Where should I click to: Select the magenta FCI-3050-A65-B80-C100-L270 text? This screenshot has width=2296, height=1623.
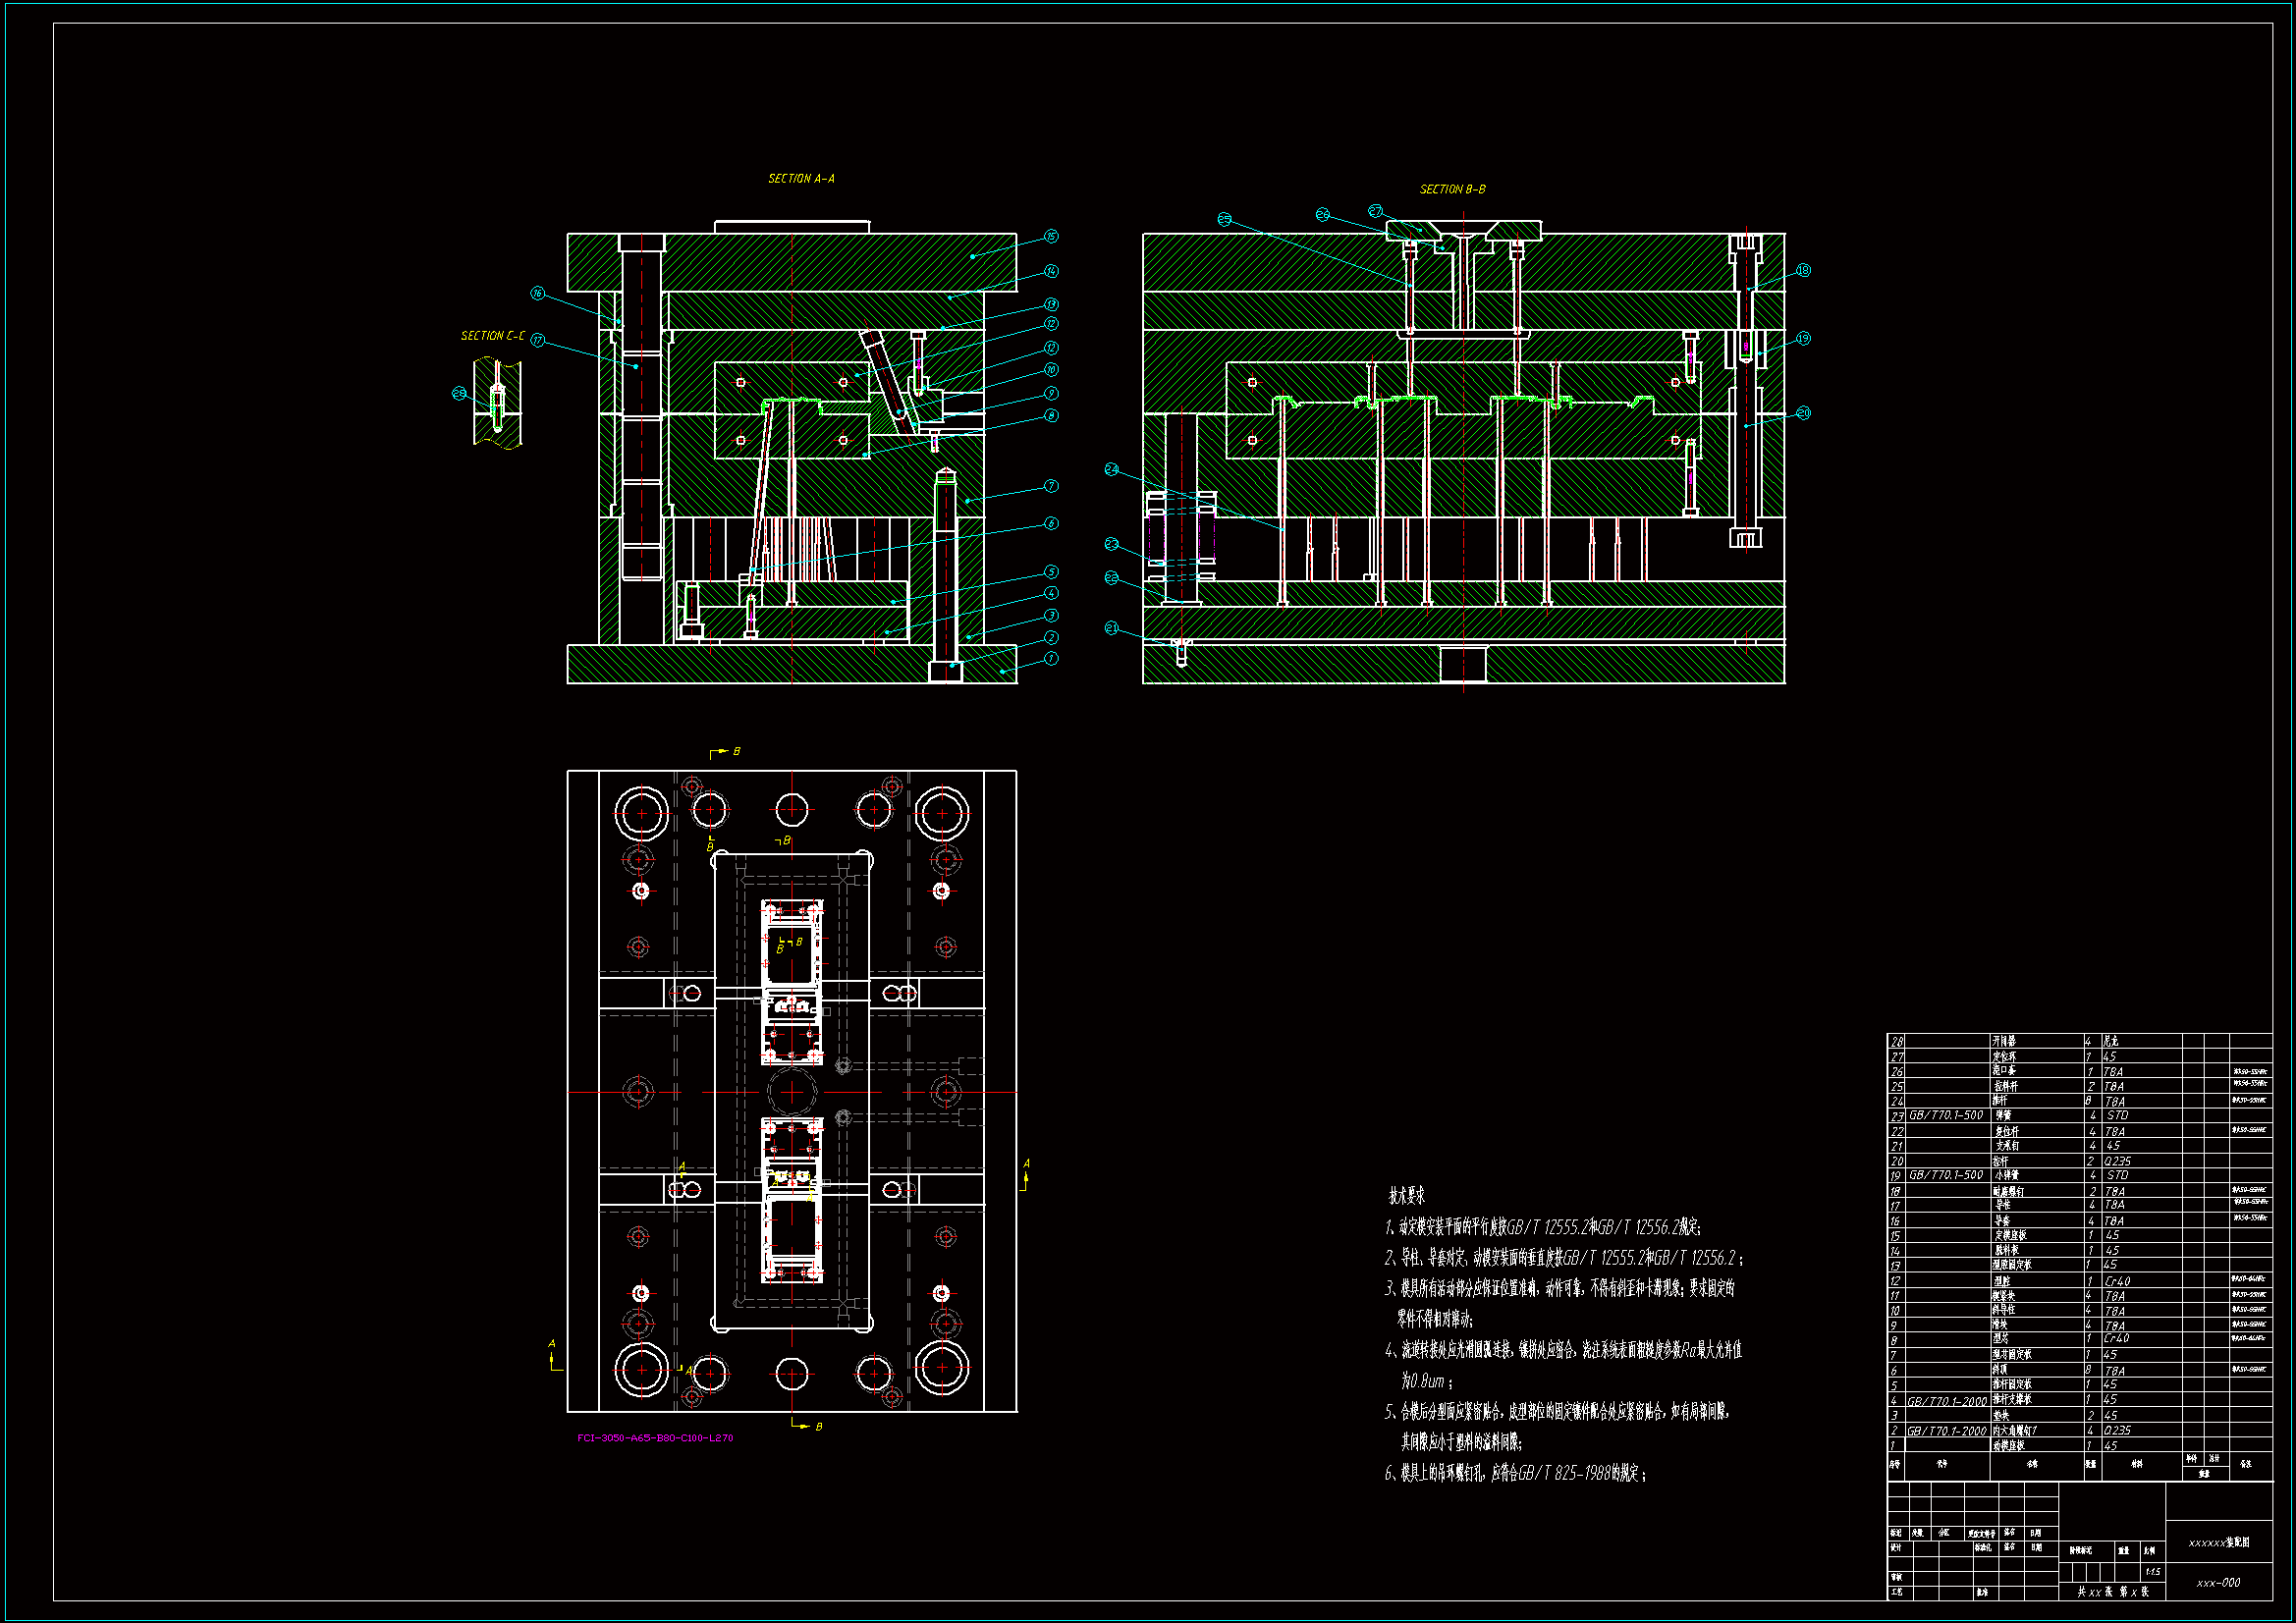pyautogui.click(x=655, y=1438)
